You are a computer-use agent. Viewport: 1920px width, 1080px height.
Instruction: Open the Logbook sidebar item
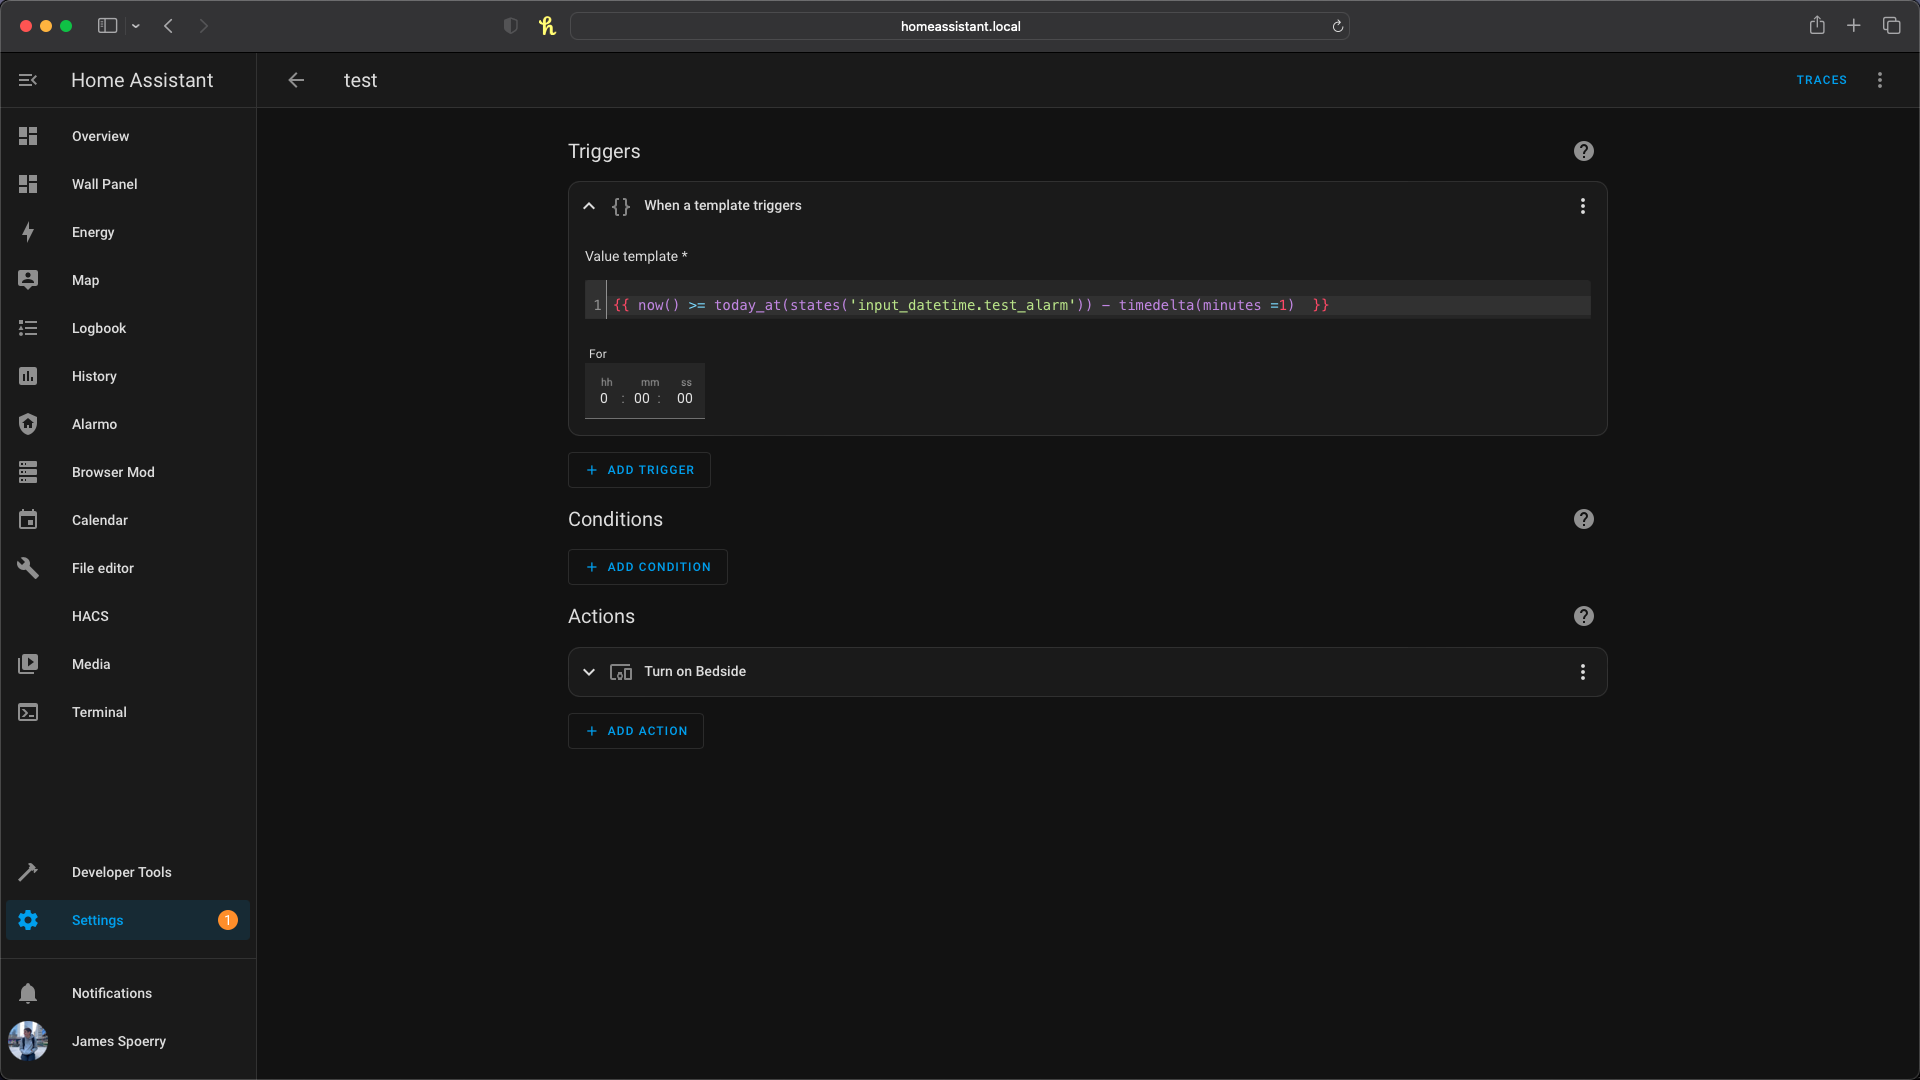pyautogui.click(x=98, y=328)
